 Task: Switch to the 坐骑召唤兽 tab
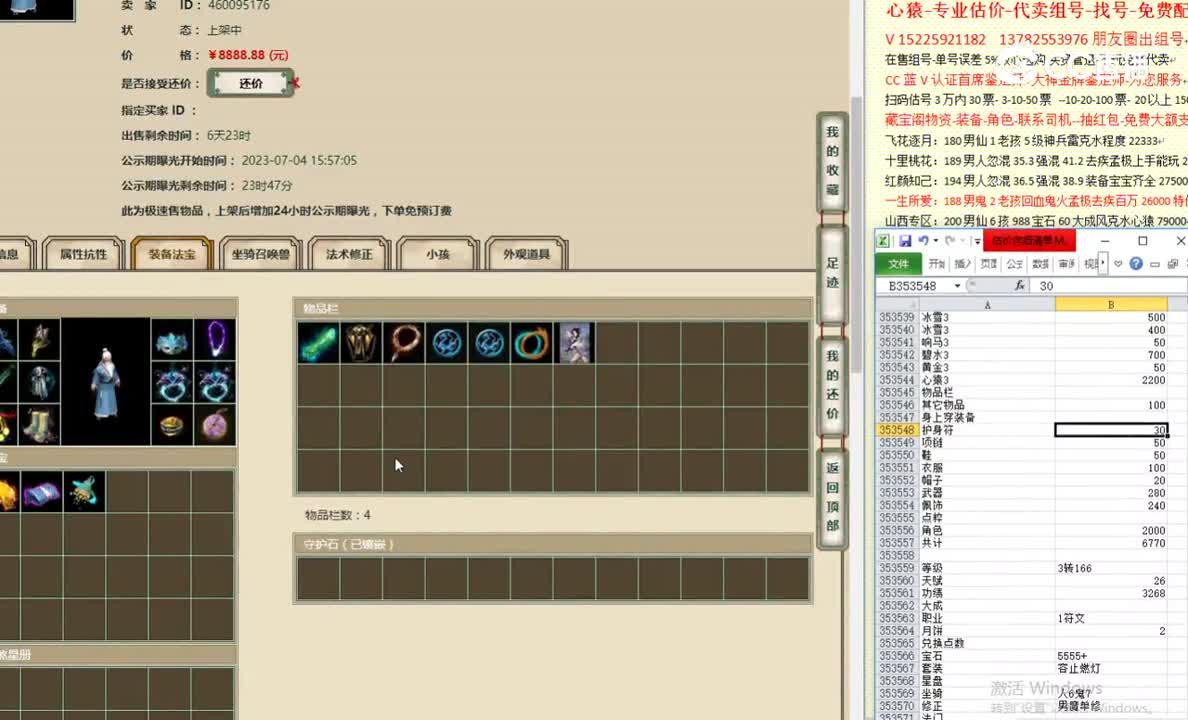tap(263, 254)
